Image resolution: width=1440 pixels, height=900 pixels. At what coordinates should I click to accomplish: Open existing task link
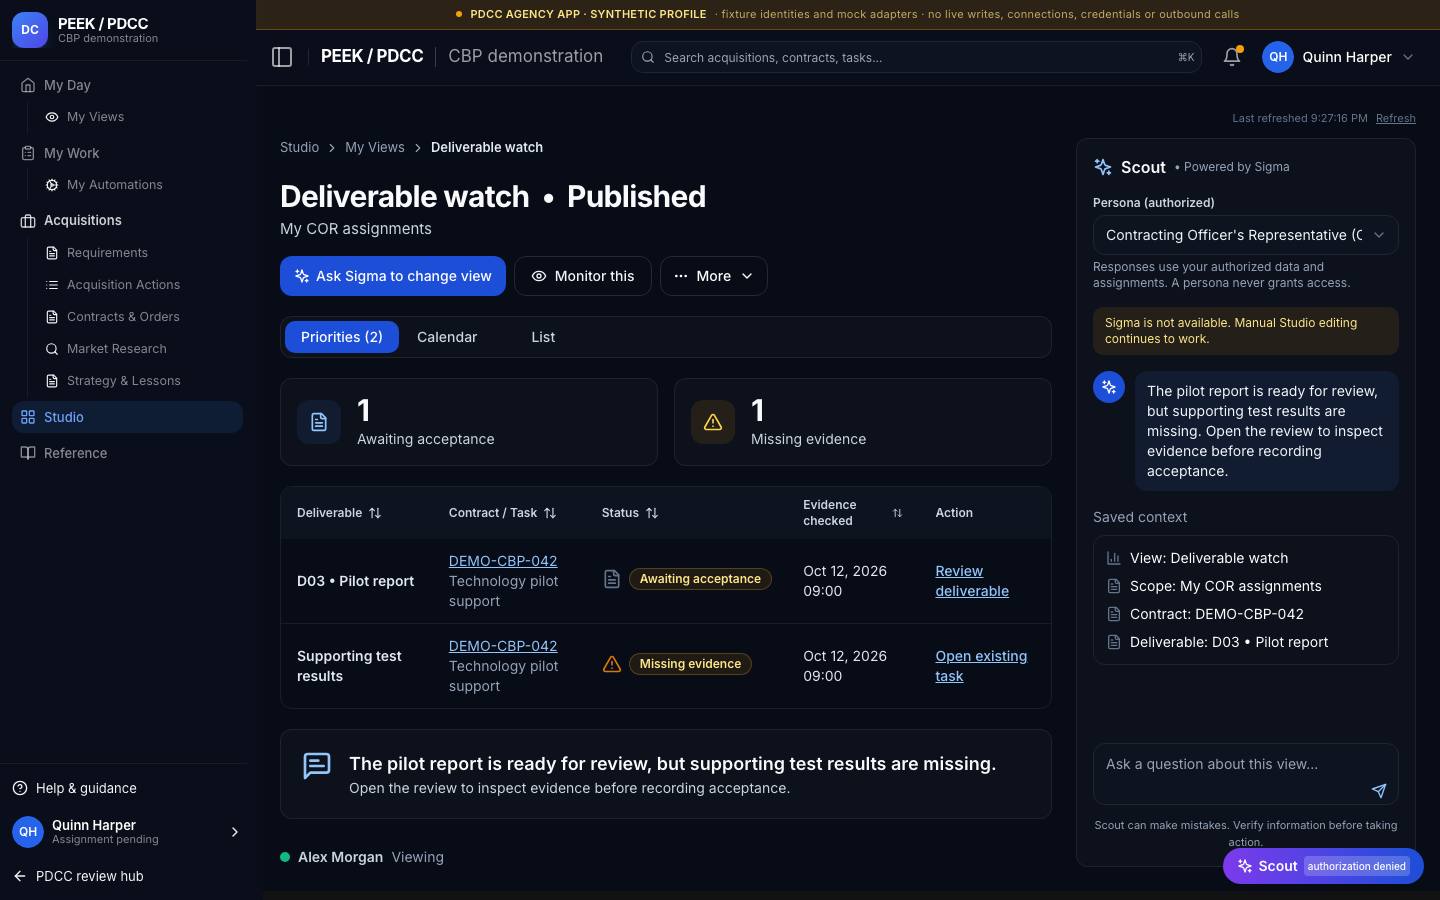(x=981, y=666)
